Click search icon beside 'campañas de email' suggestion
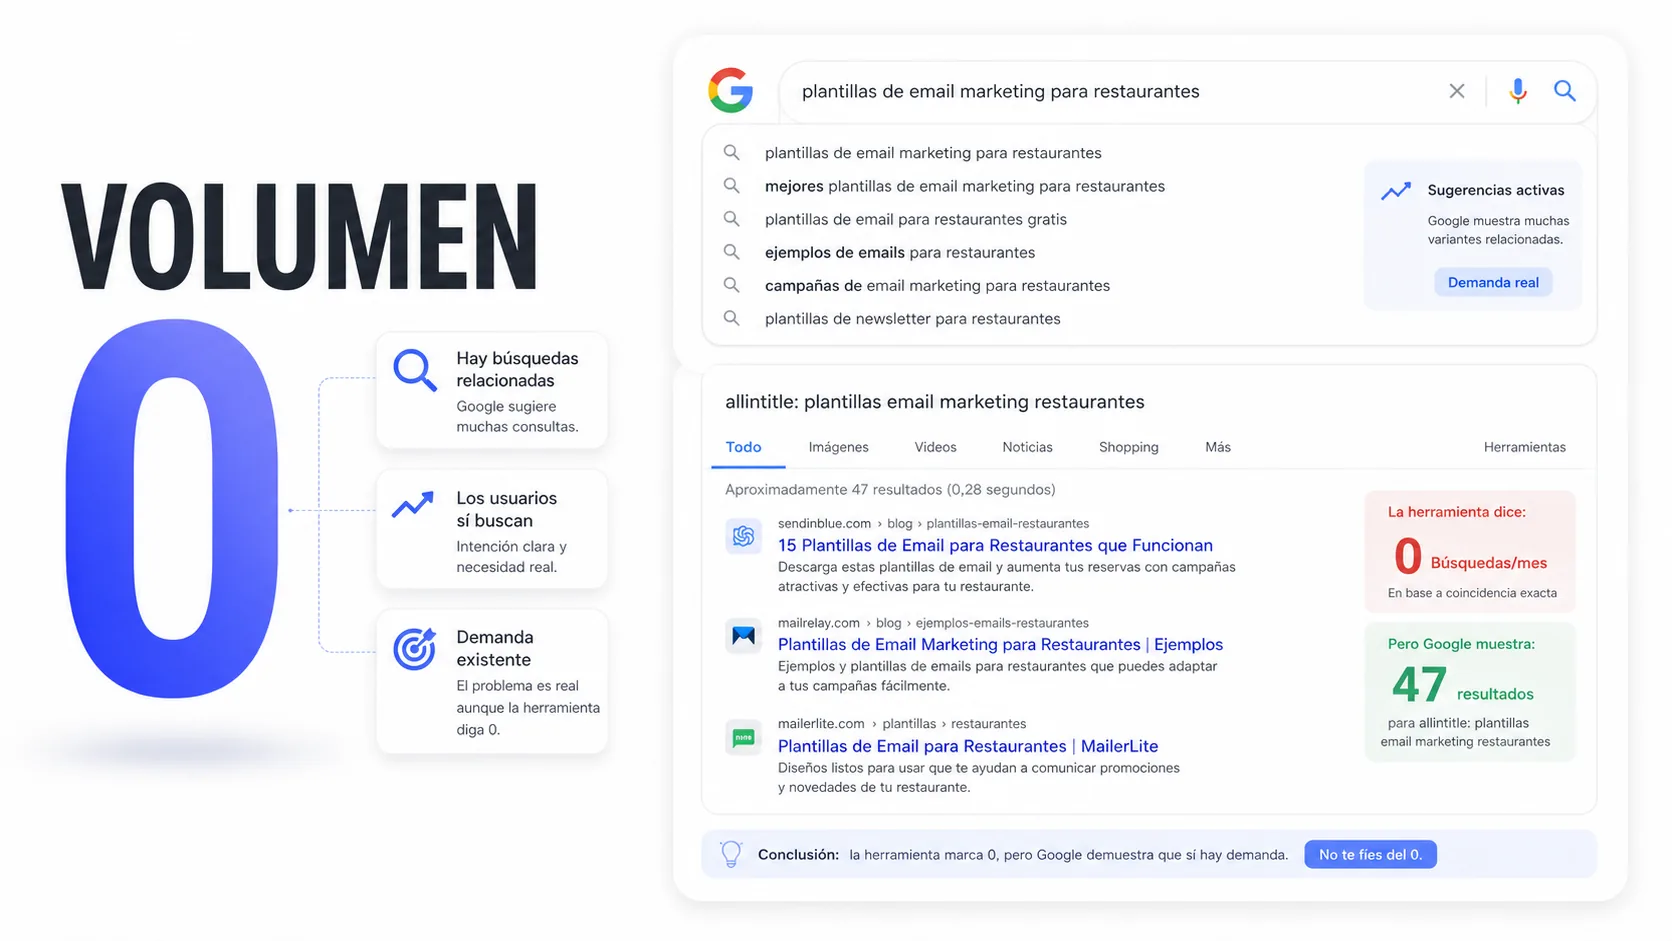1672x941 pixels. (732, 285)
